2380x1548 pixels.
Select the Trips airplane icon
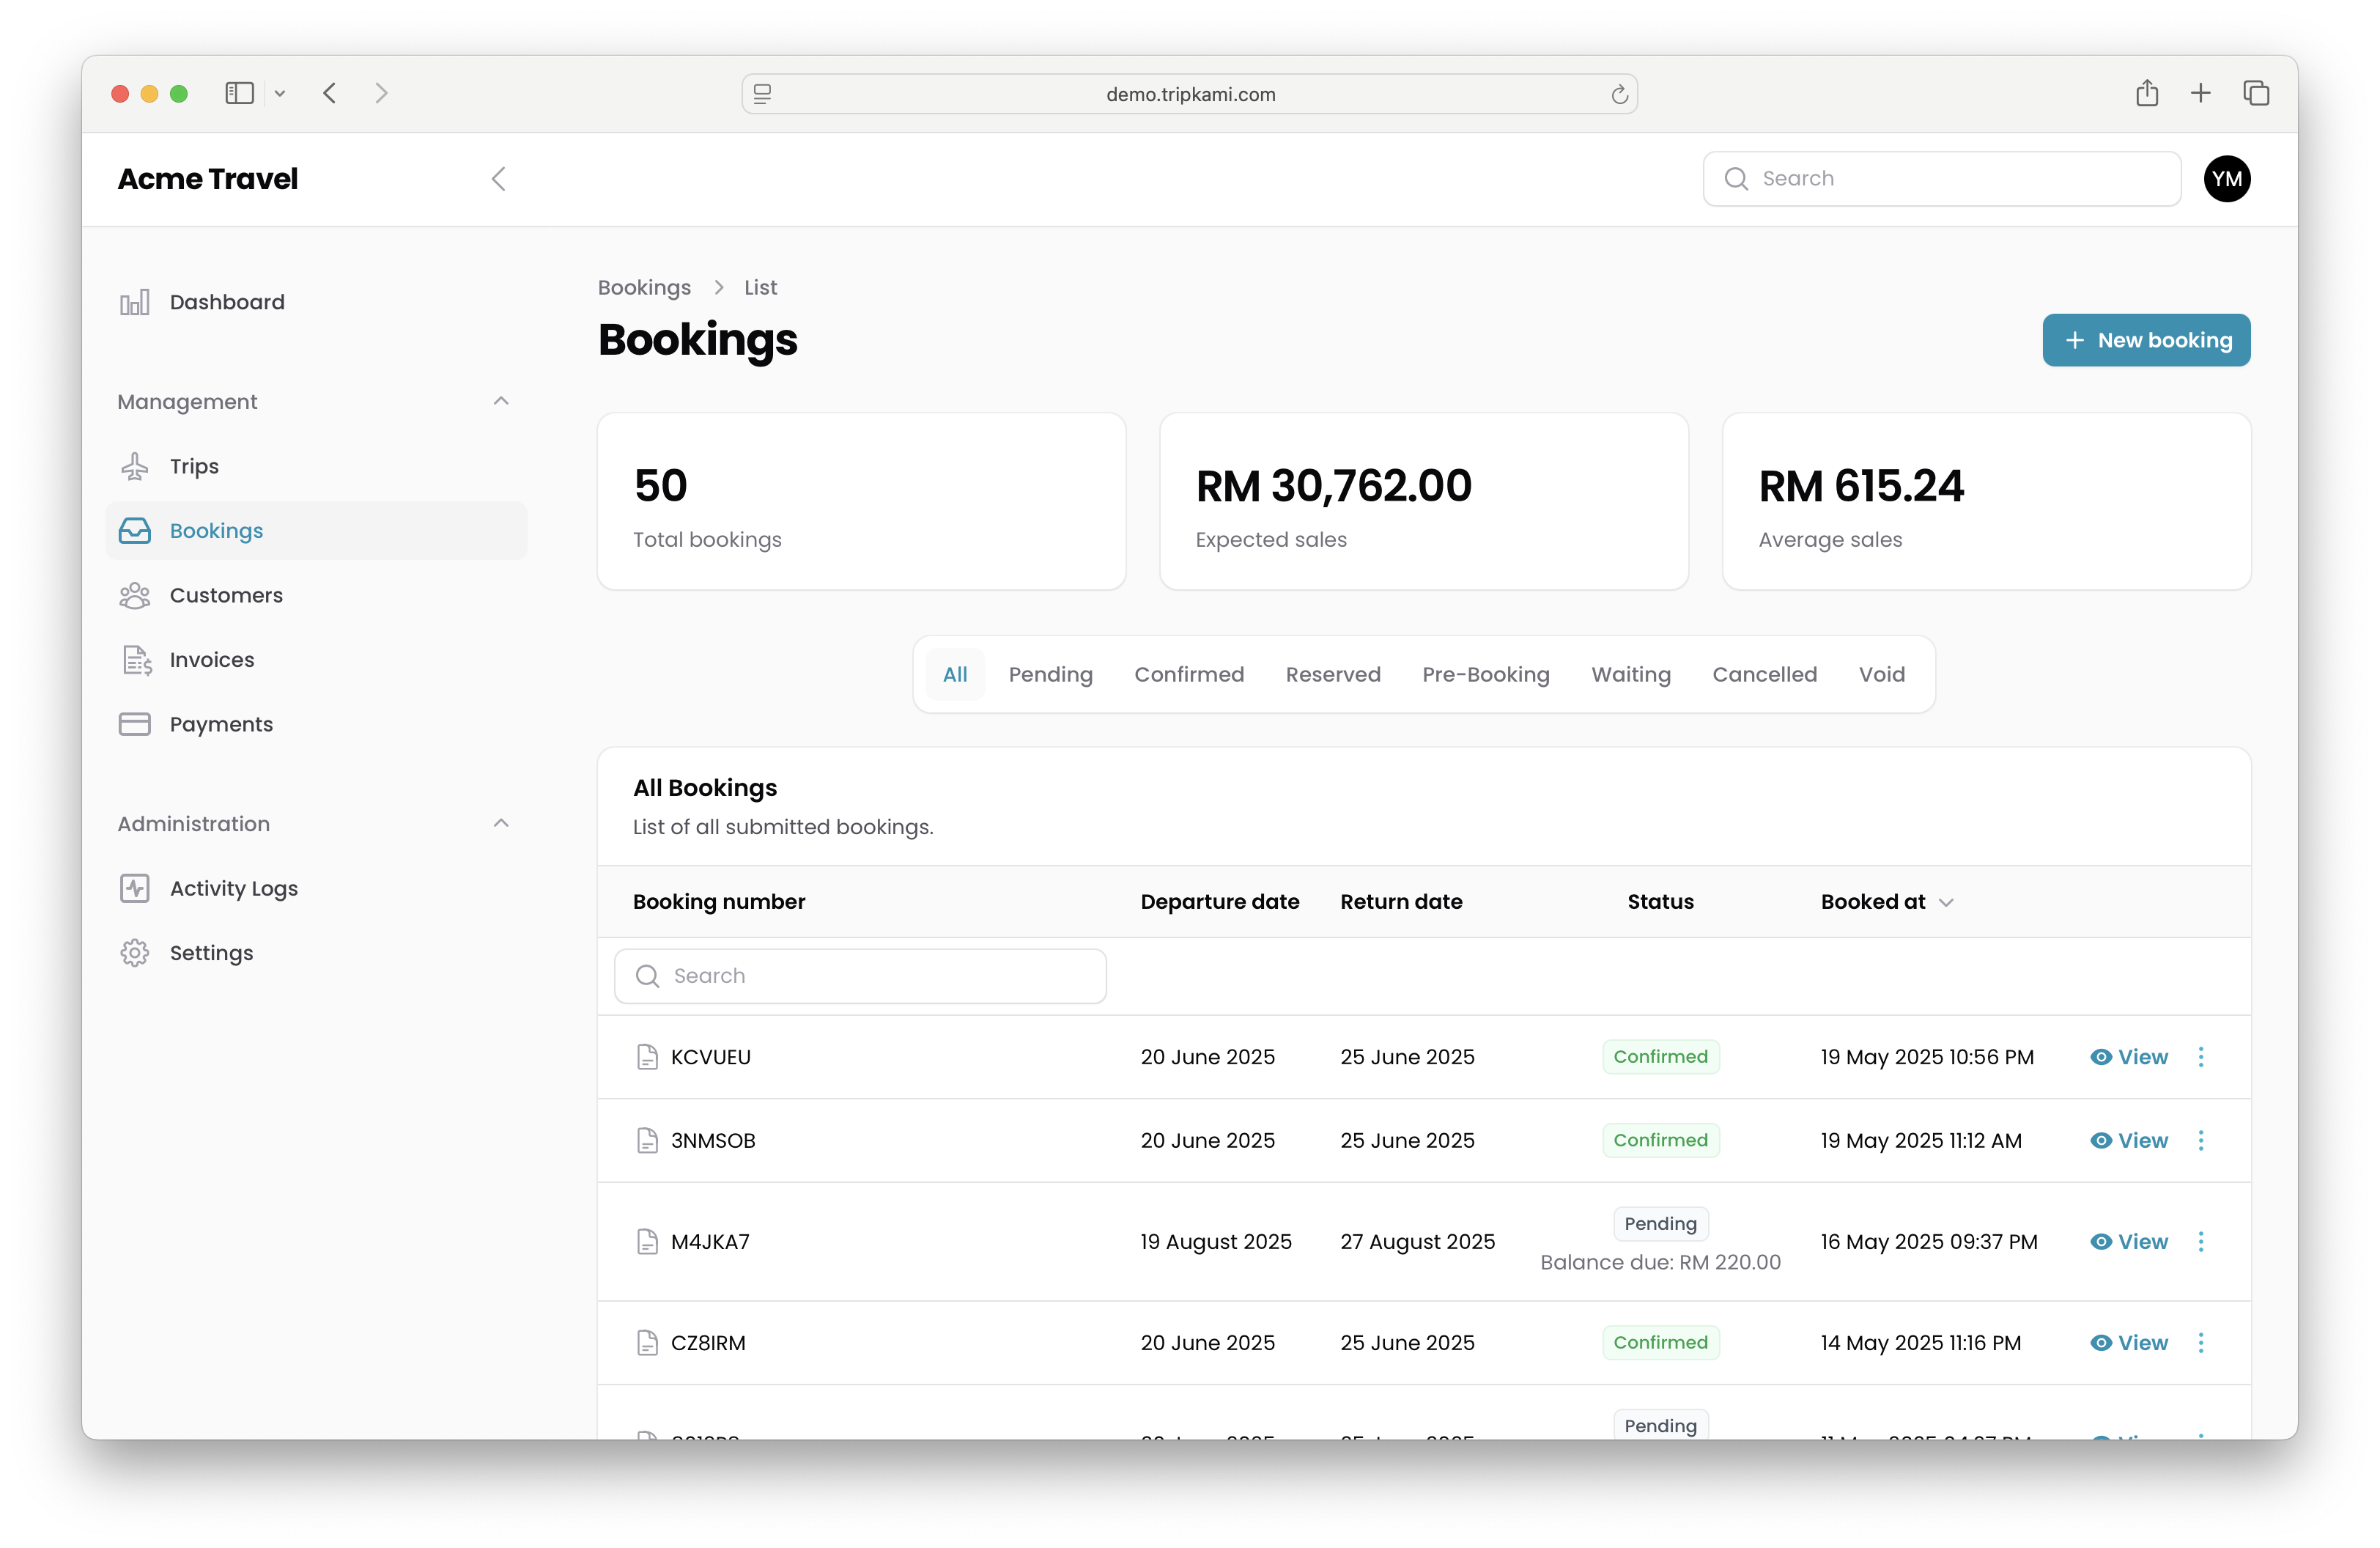pos(135,465)
